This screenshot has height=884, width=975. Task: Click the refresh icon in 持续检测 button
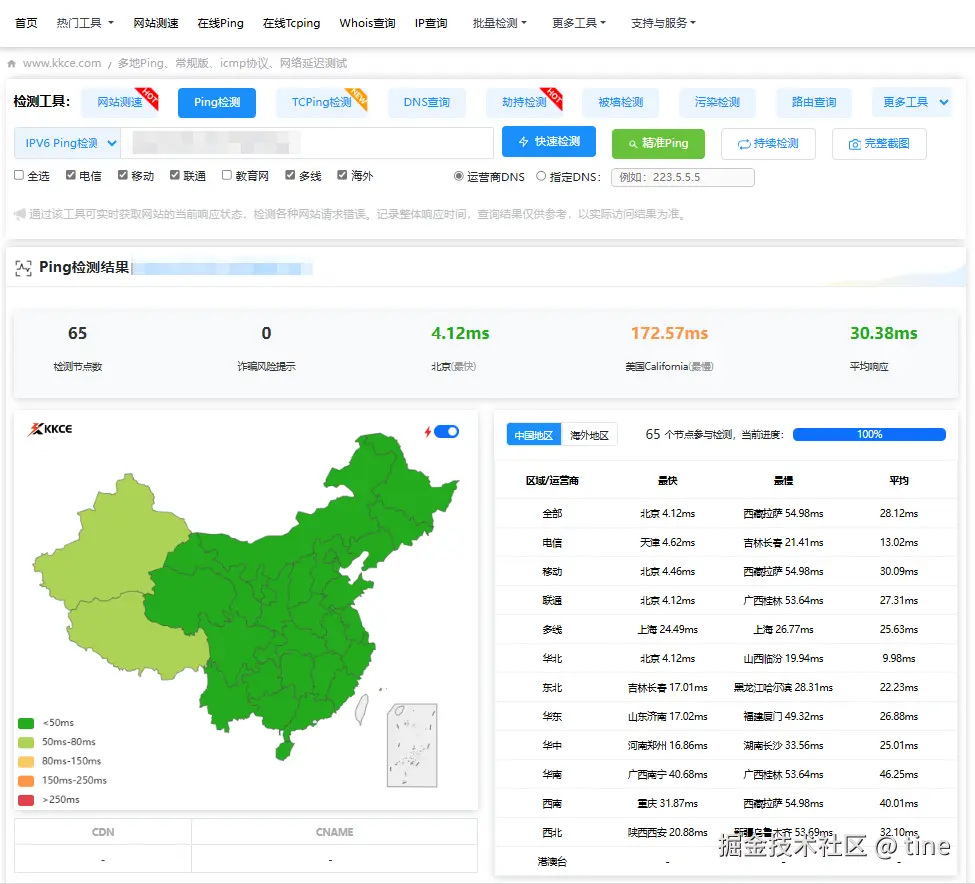pos(744,144)
